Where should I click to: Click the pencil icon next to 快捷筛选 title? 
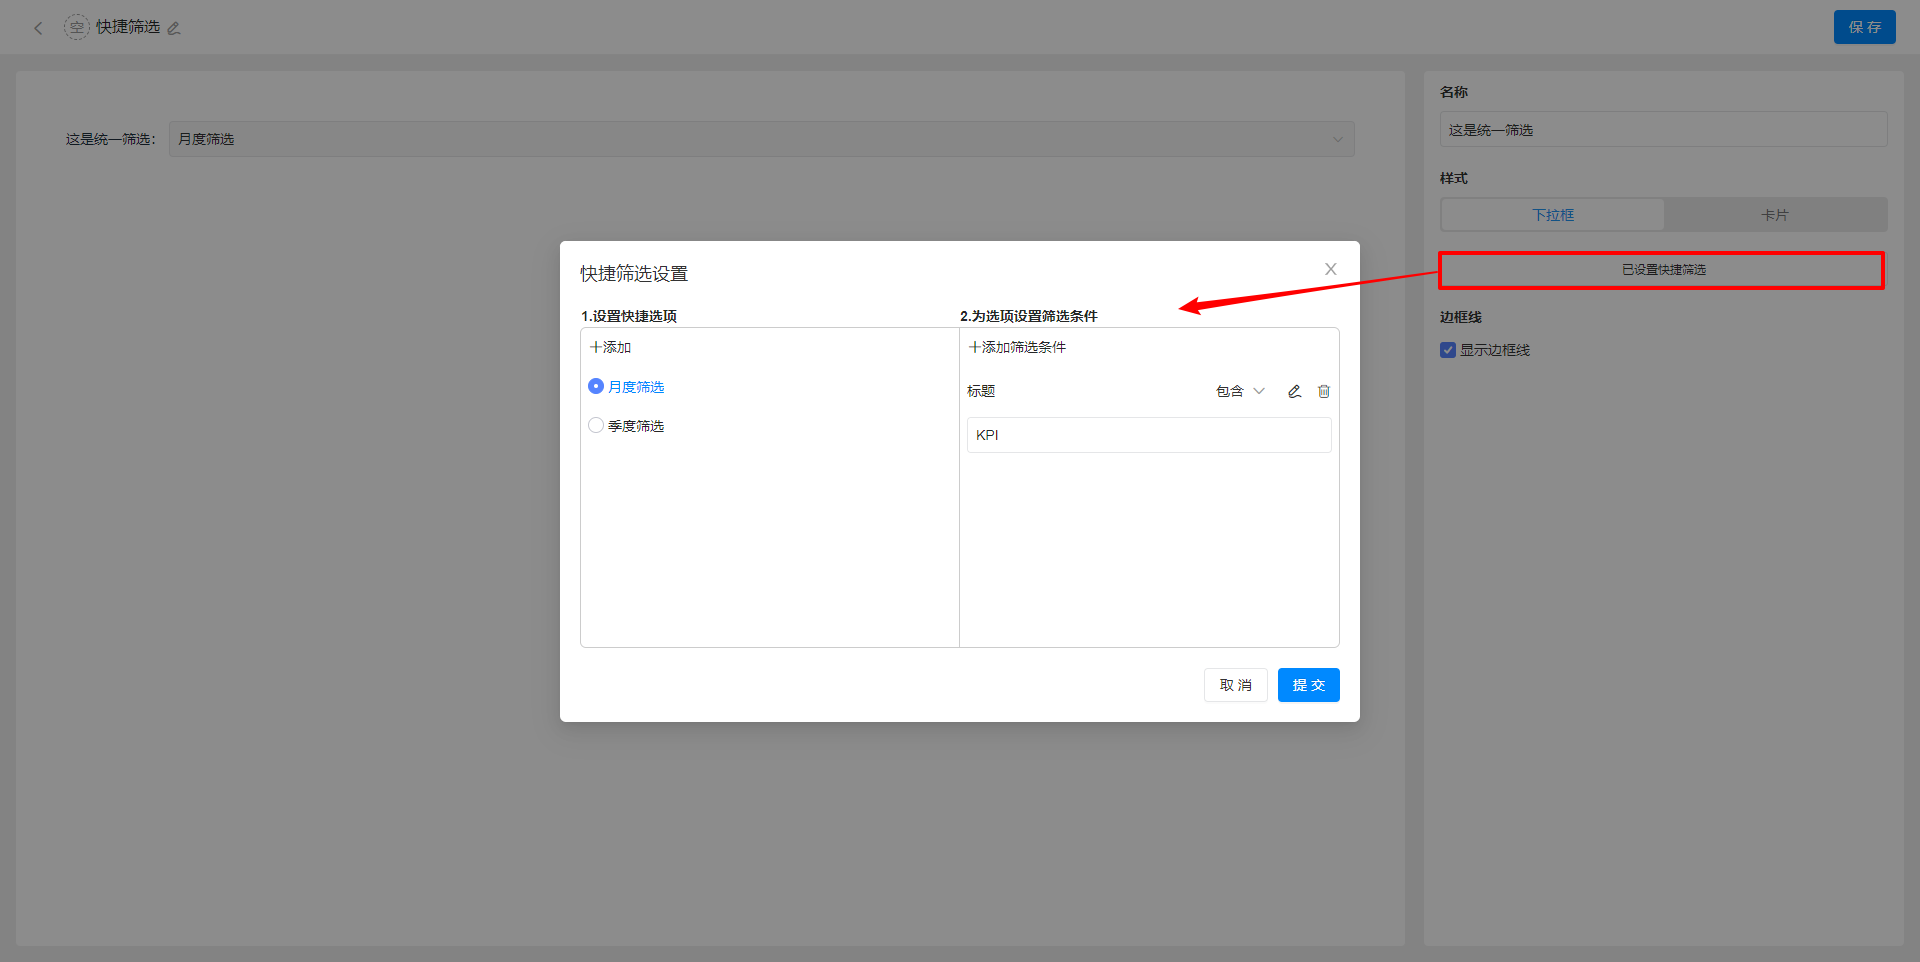pyautogui.click(x=174, y=28)
